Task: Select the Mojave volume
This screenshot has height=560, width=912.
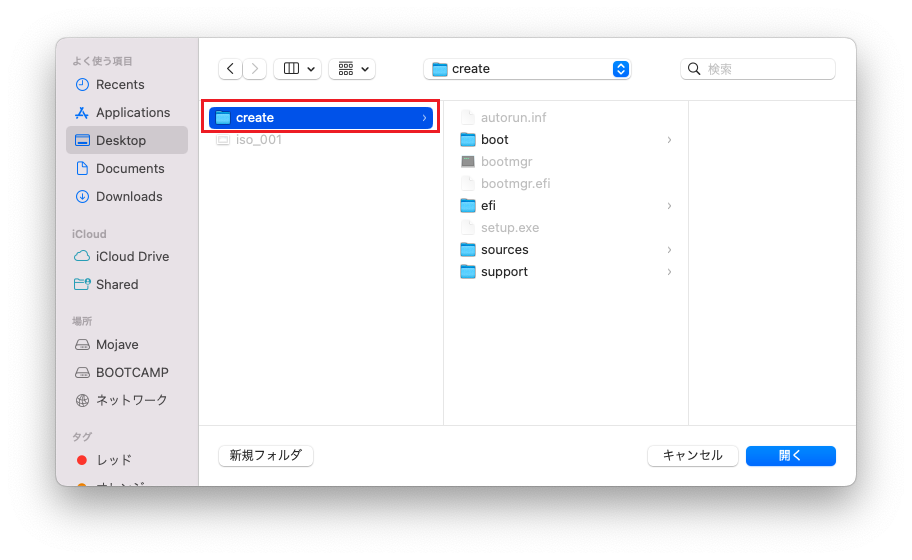Action: pos(127,344)
